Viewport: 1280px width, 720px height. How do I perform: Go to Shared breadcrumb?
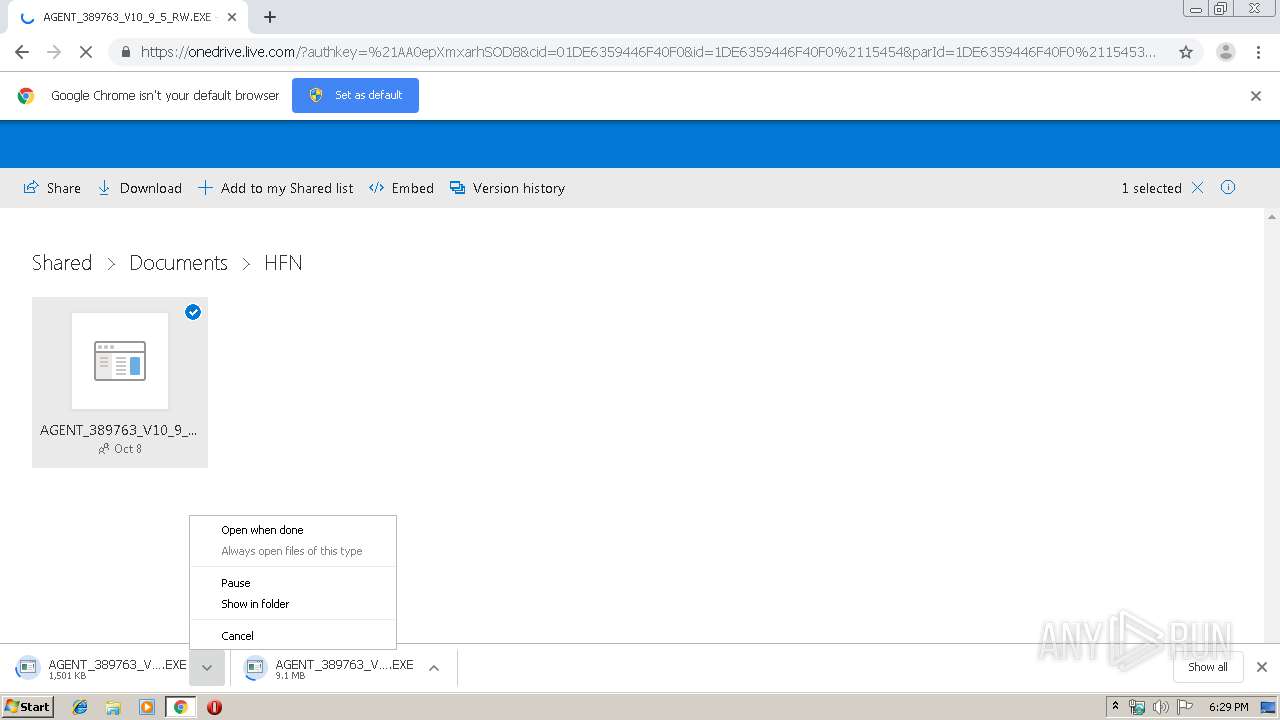[x=62, y=263]
